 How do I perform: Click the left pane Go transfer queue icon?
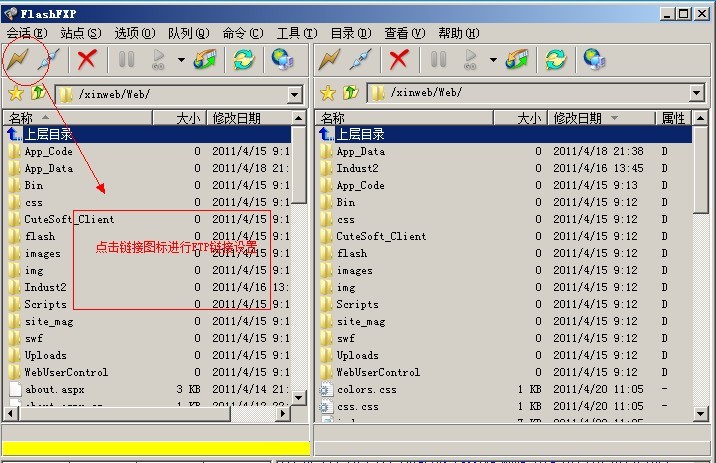[158, 59]
